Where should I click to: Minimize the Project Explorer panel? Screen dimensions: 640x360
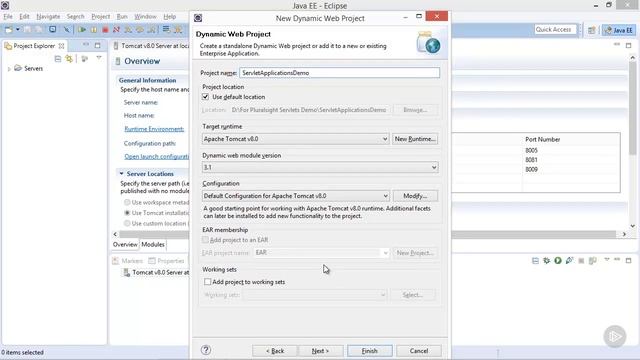click(86, 45)
